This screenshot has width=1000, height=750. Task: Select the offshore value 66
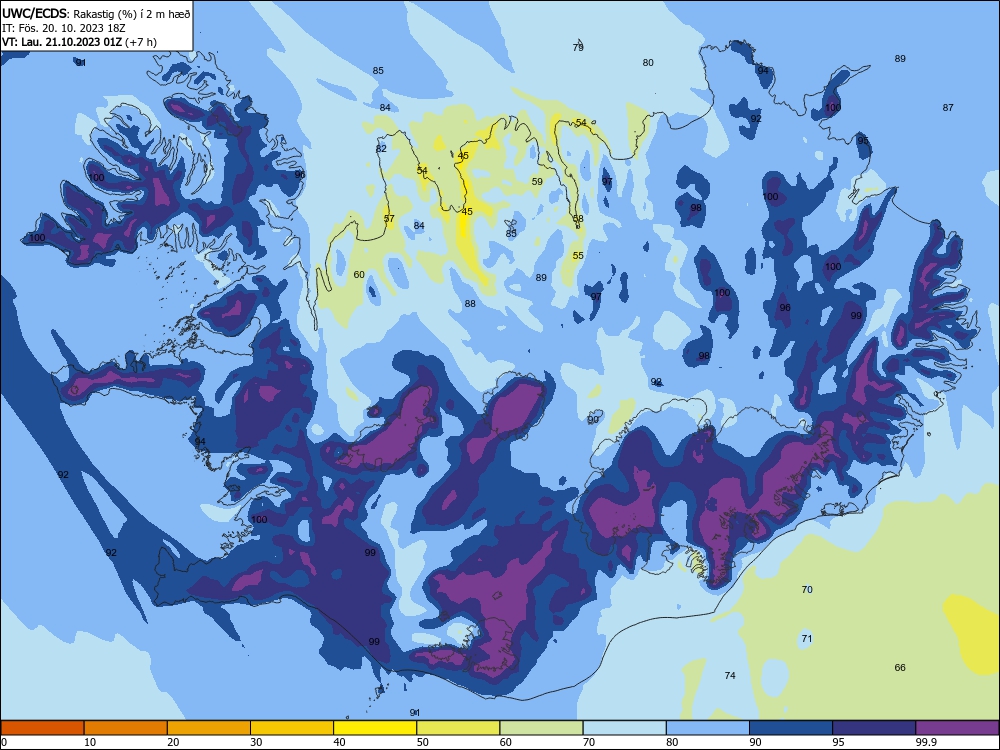(x=900, y=668)
